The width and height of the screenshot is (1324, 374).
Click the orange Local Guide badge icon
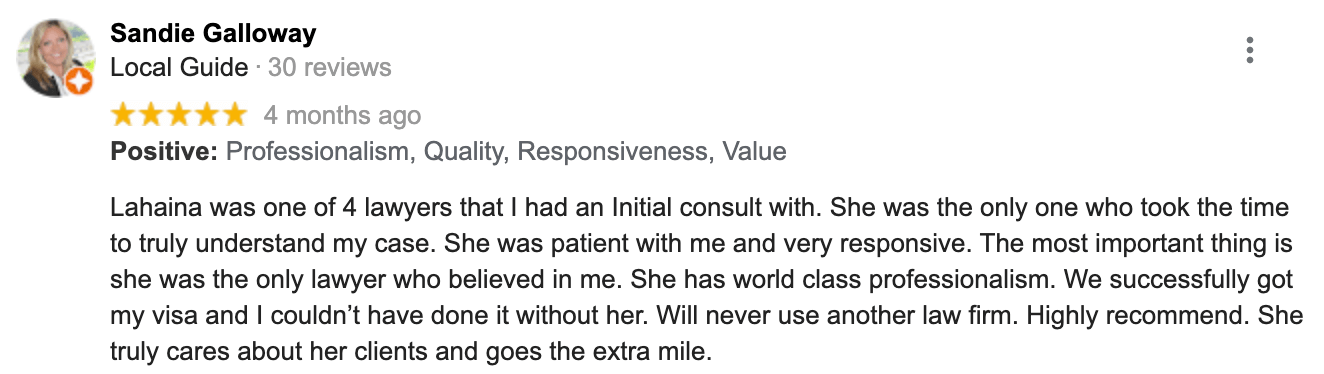[80, 83]
